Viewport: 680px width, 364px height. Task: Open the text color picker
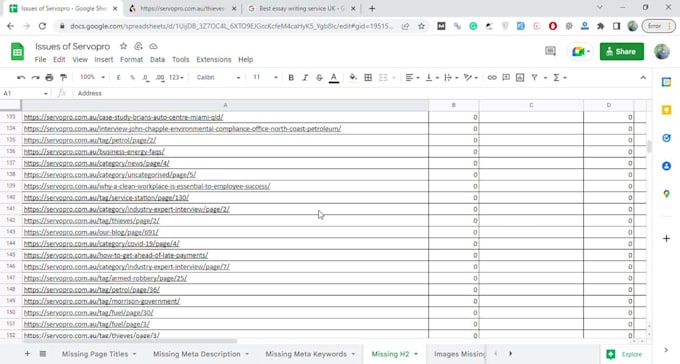coord(333,78)
